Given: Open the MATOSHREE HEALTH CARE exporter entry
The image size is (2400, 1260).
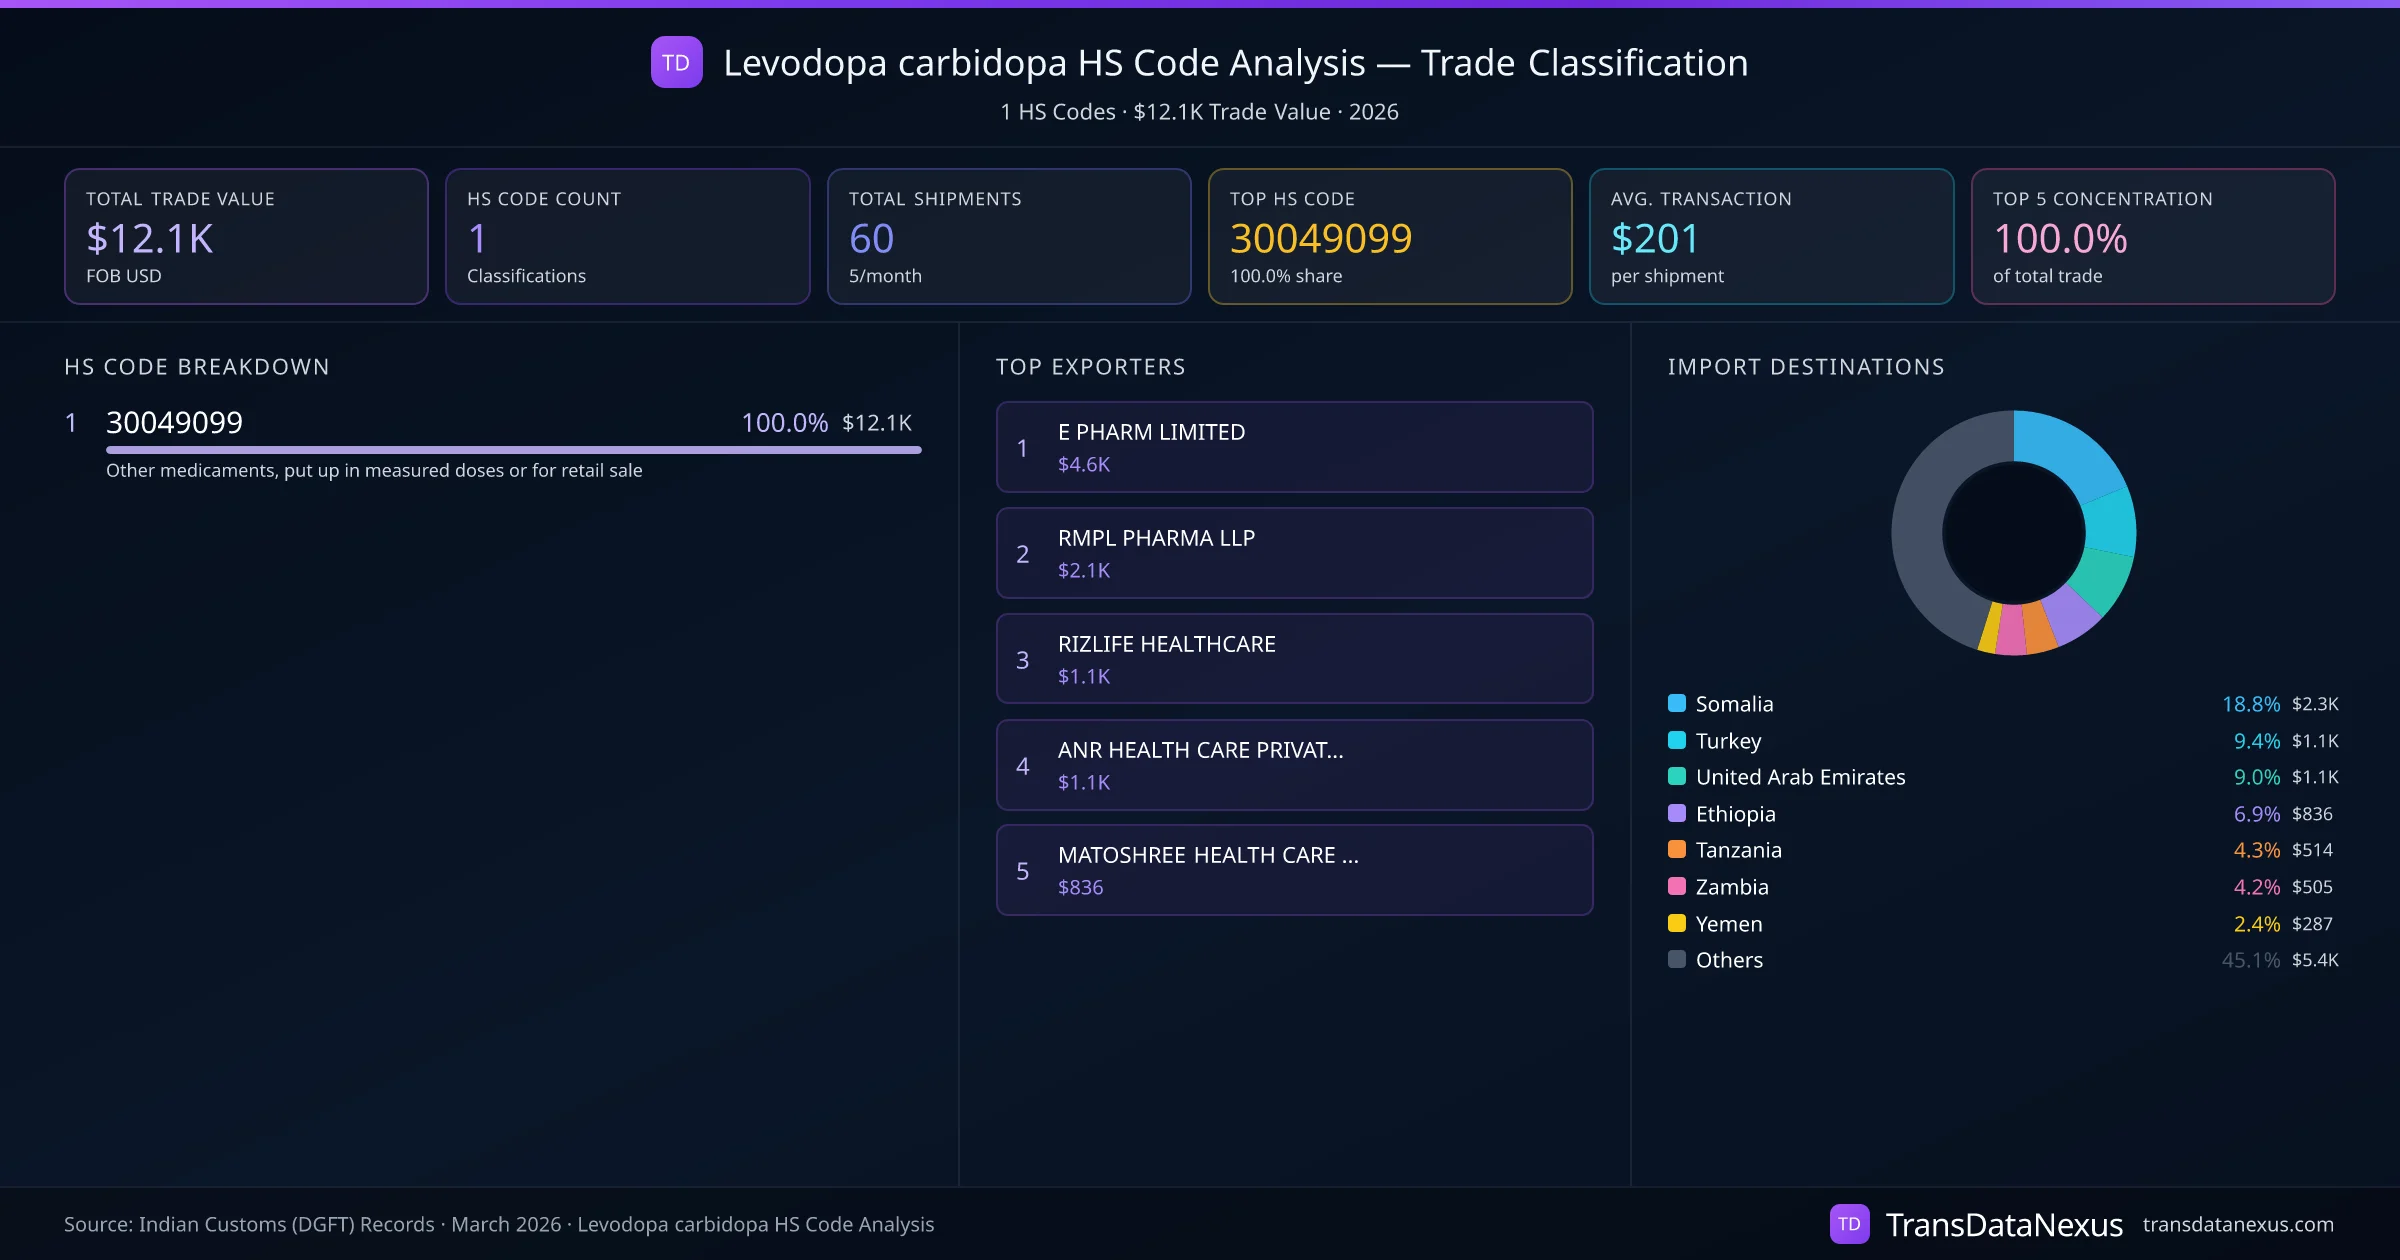Looking at the screenshot, I should click(1294, 870).
